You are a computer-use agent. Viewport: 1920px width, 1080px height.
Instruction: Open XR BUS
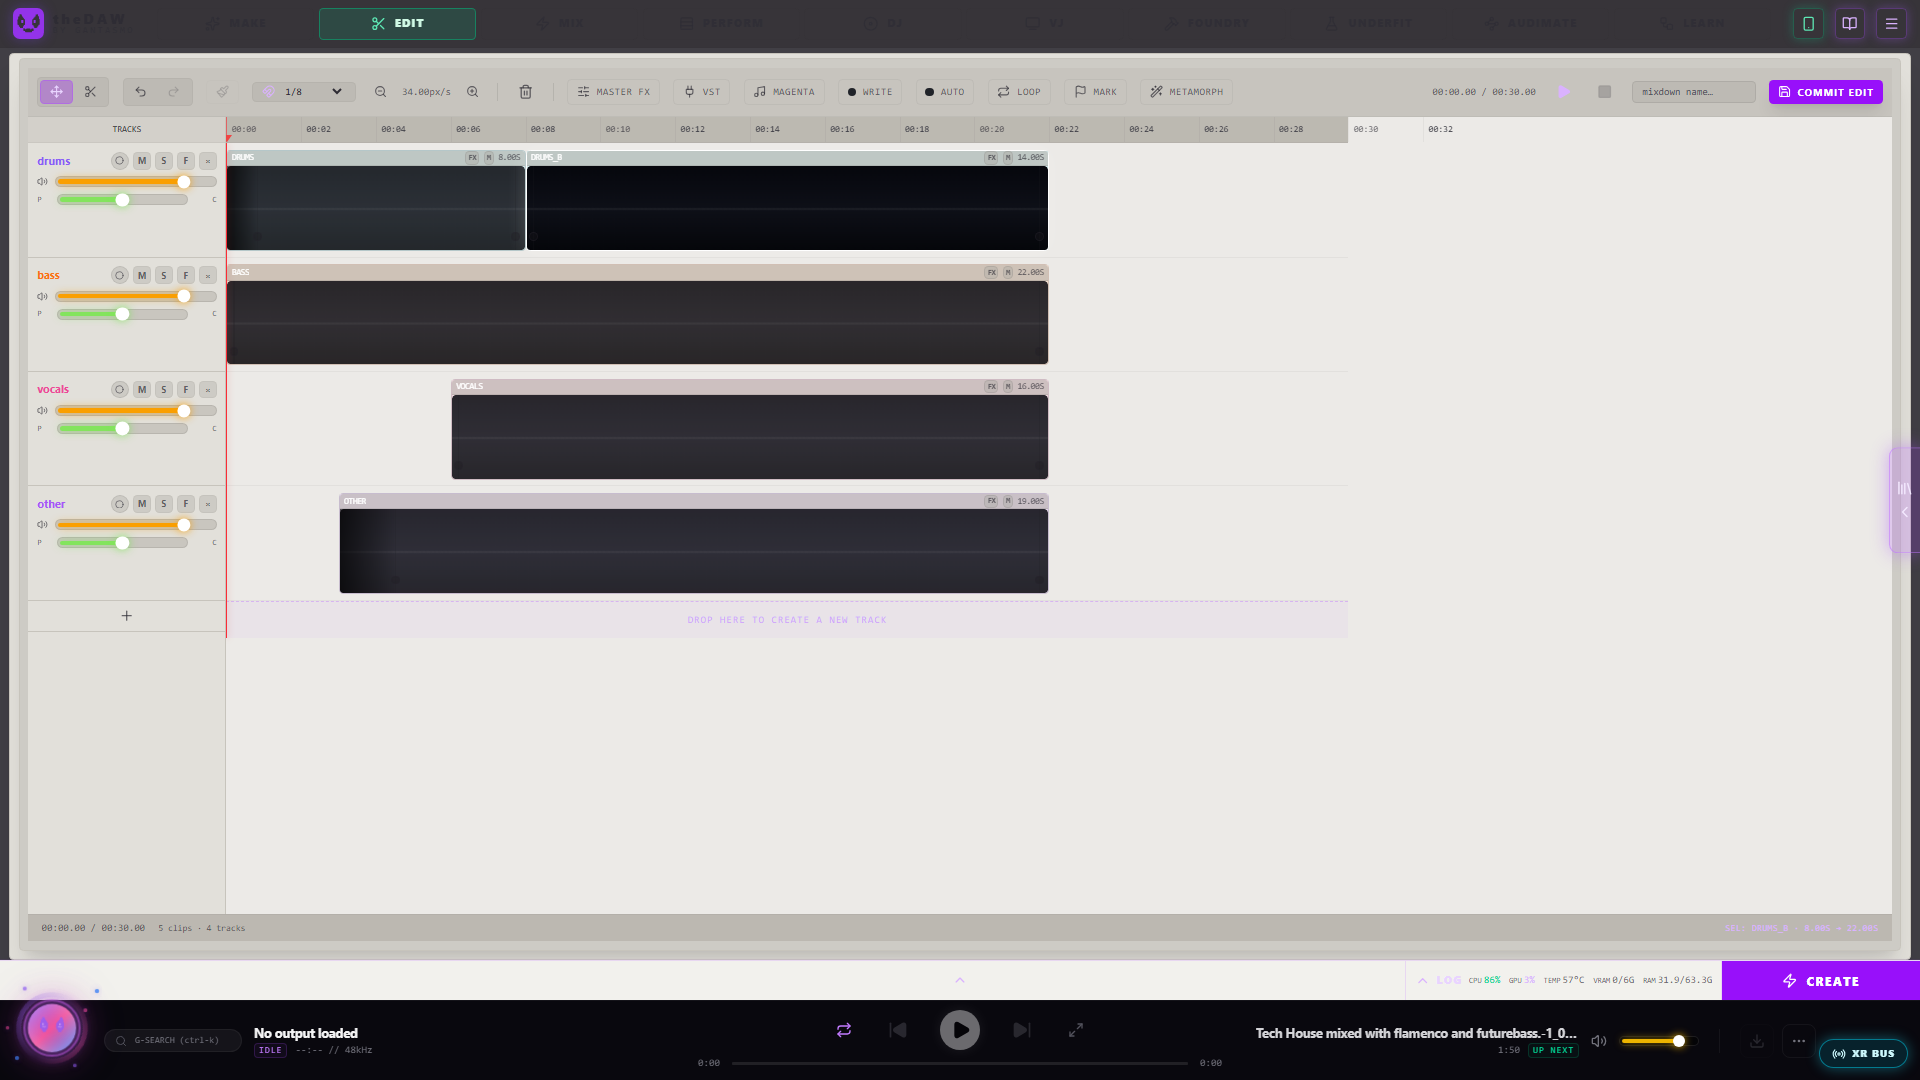(x=1863, y=1054)
